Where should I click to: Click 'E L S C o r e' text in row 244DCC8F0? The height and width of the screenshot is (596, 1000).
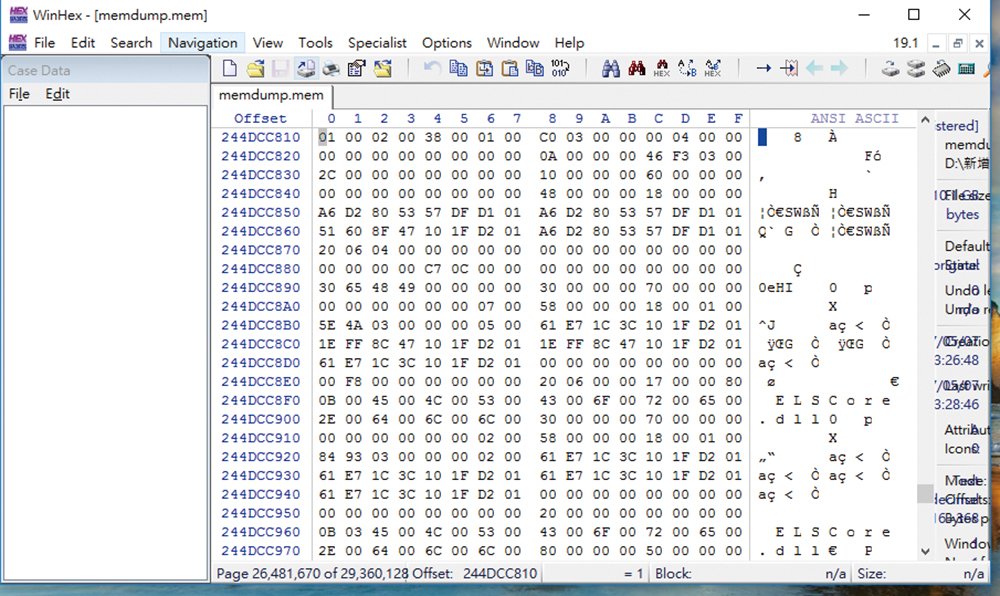[x=832, y=401]
